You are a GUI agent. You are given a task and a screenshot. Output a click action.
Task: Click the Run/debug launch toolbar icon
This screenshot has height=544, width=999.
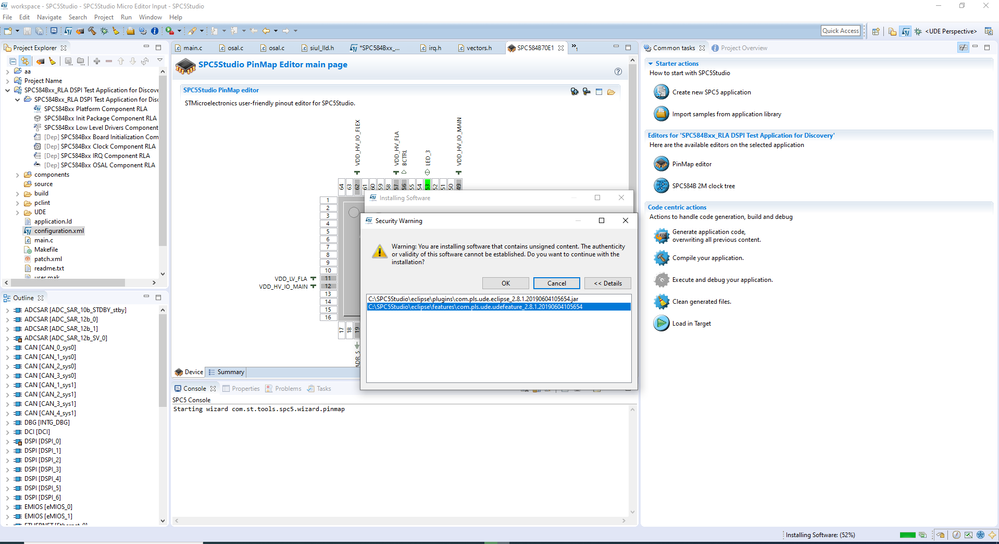169,31
